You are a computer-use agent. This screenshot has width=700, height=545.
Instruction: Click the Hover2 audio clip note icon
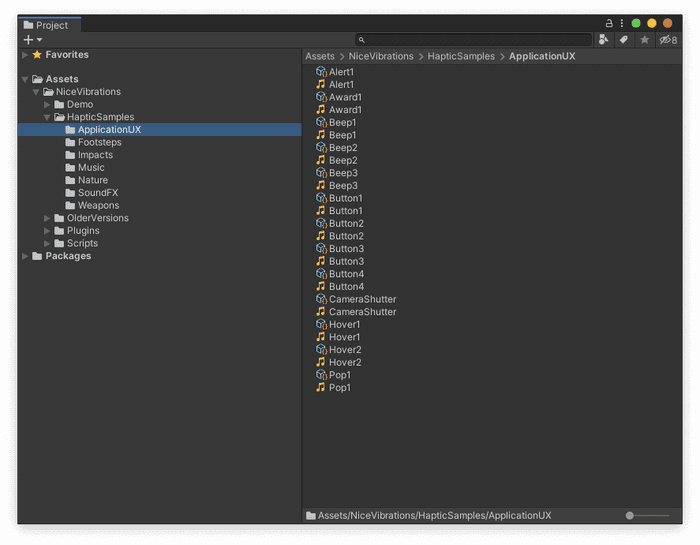point(321,362)
